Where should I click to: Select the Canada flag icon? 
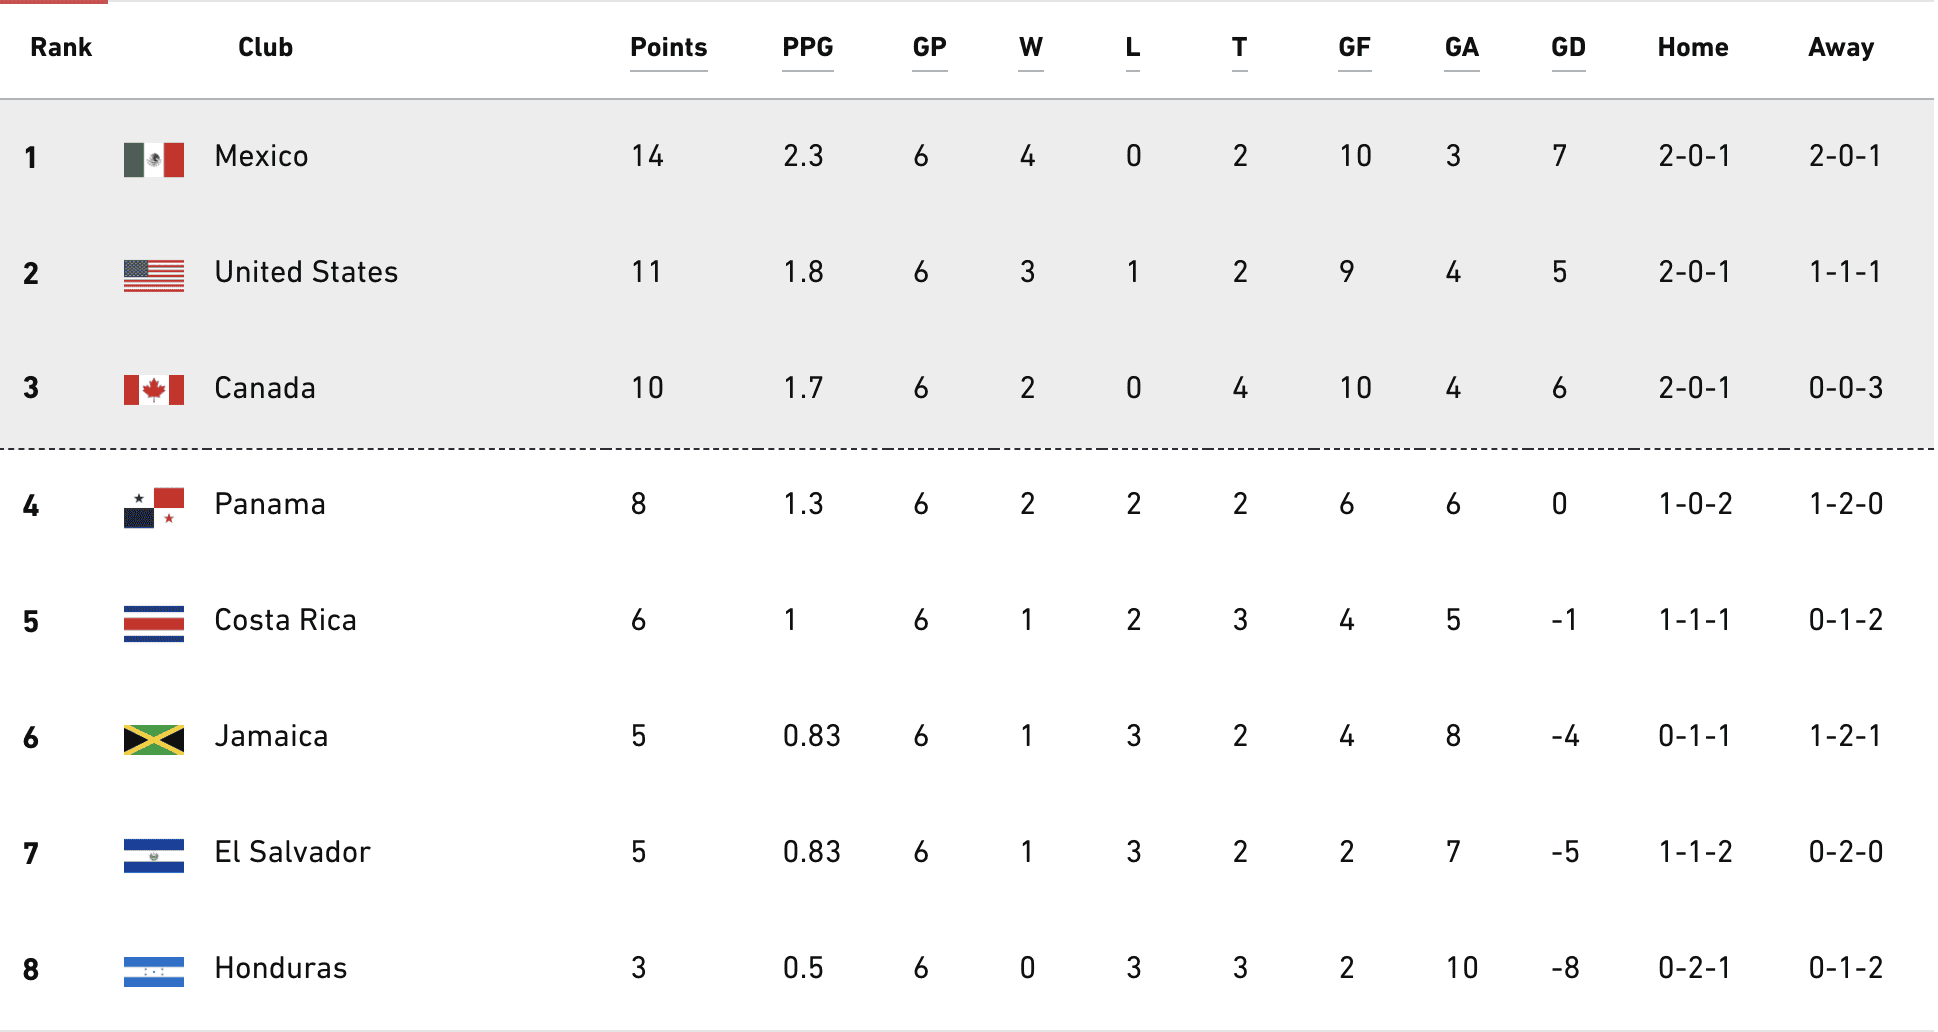[154, 390]
